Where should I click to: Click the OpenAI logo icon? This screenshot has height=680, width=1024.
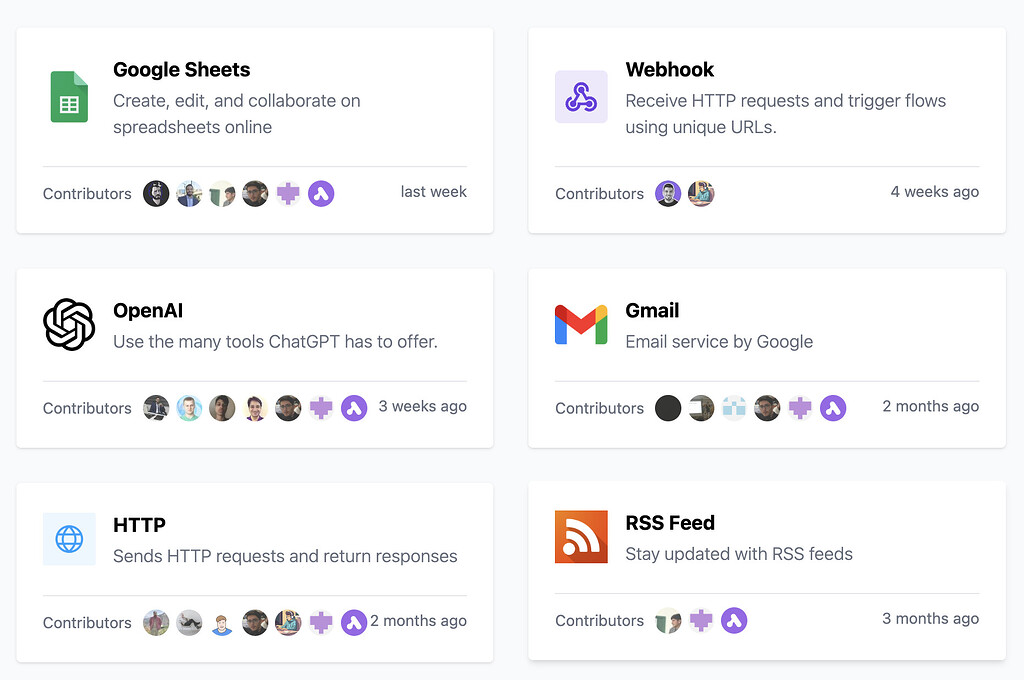tap(69, 324)
